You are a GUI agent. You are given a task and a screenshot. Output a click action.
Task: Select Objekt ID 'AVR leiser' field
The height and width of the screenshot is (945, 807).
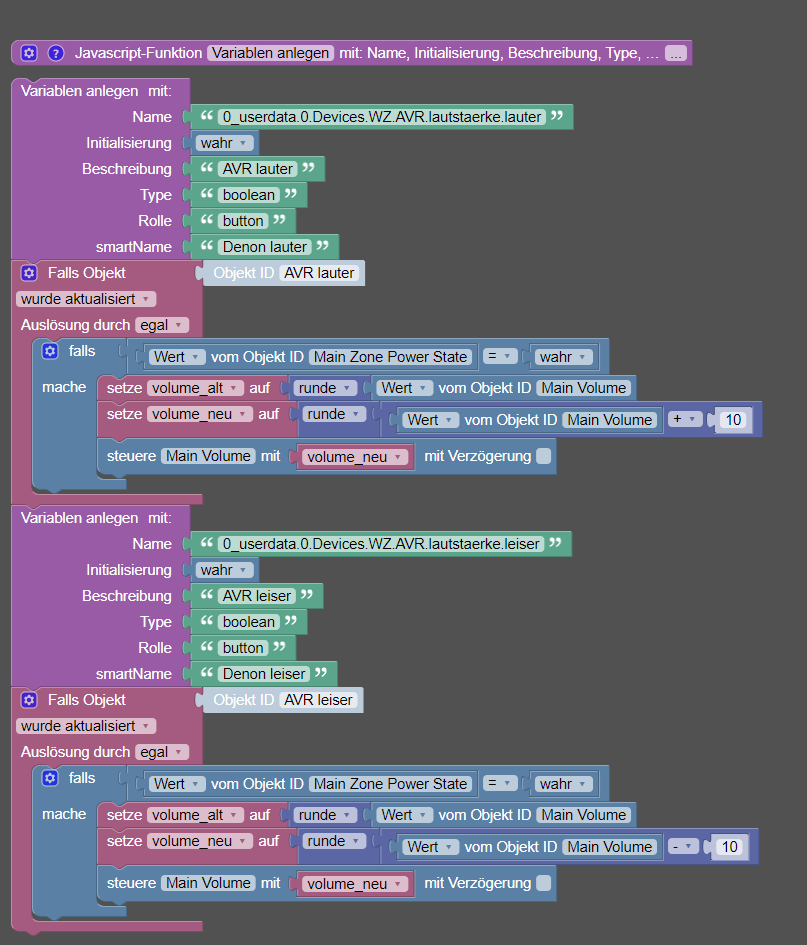pyautogui.click(x=318, y=700)
